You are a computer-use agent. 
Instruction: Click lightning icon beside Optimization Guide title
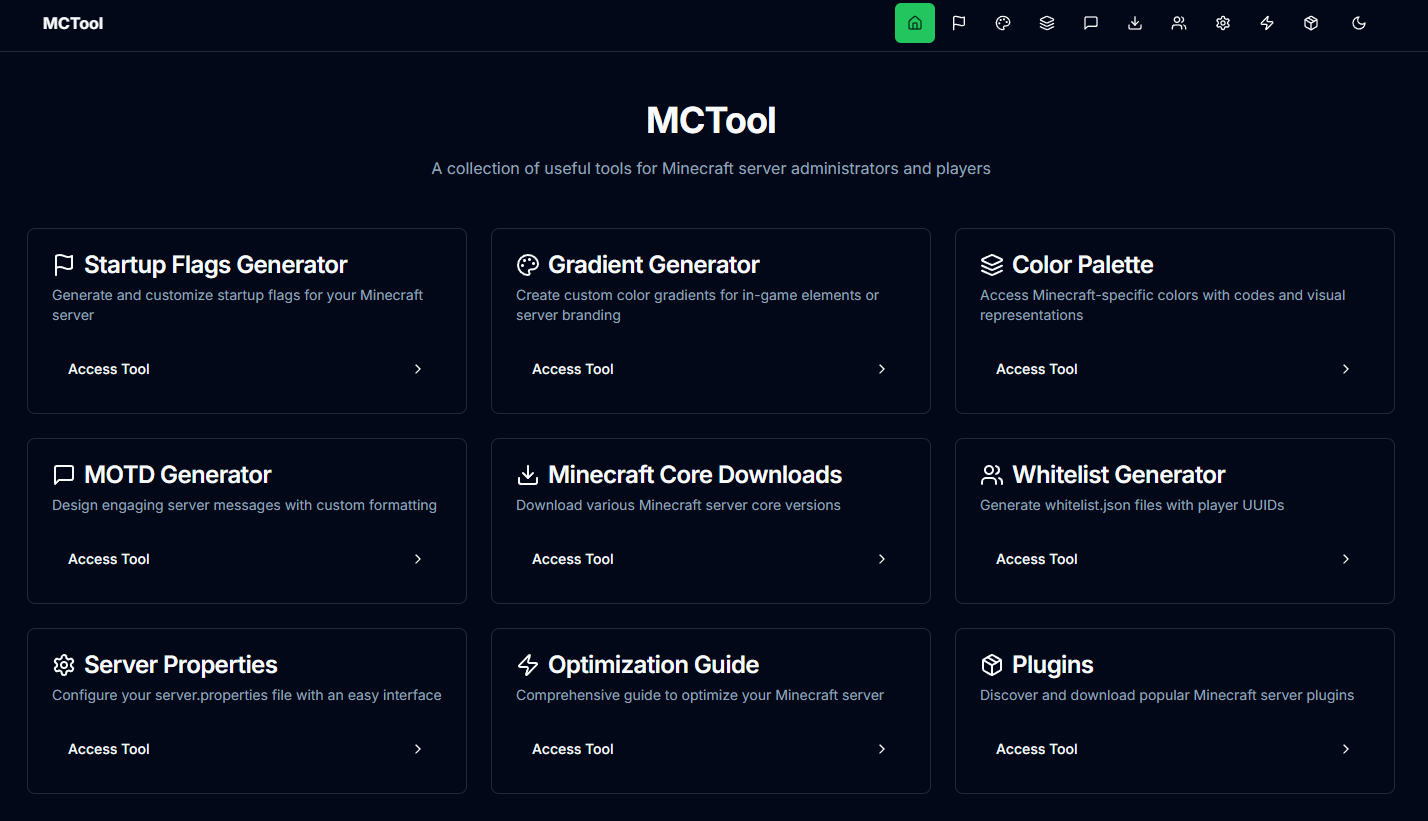(528, 665)
